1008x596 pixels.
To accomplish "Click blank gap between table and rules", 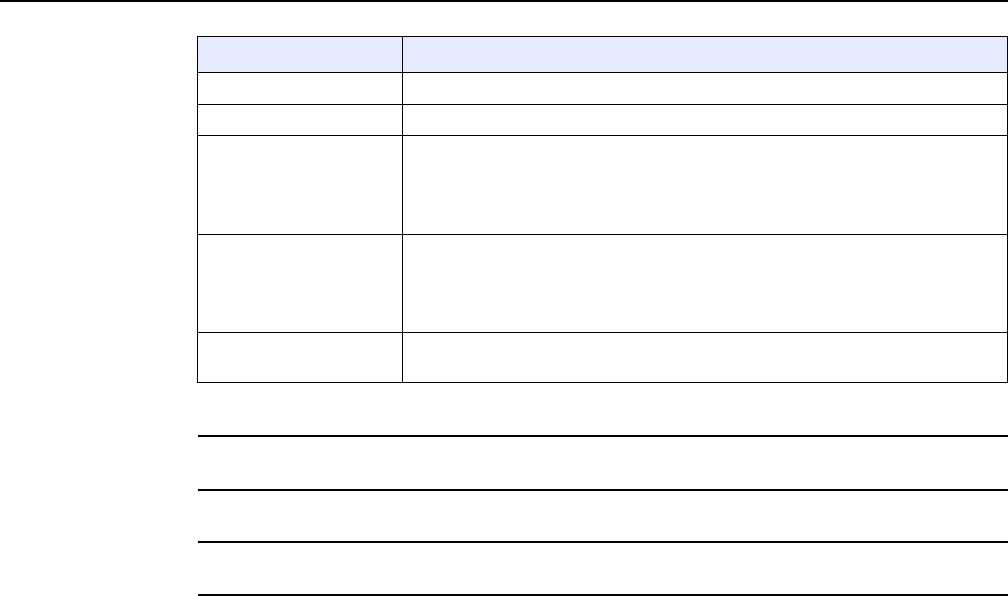I will click(600, 409).
